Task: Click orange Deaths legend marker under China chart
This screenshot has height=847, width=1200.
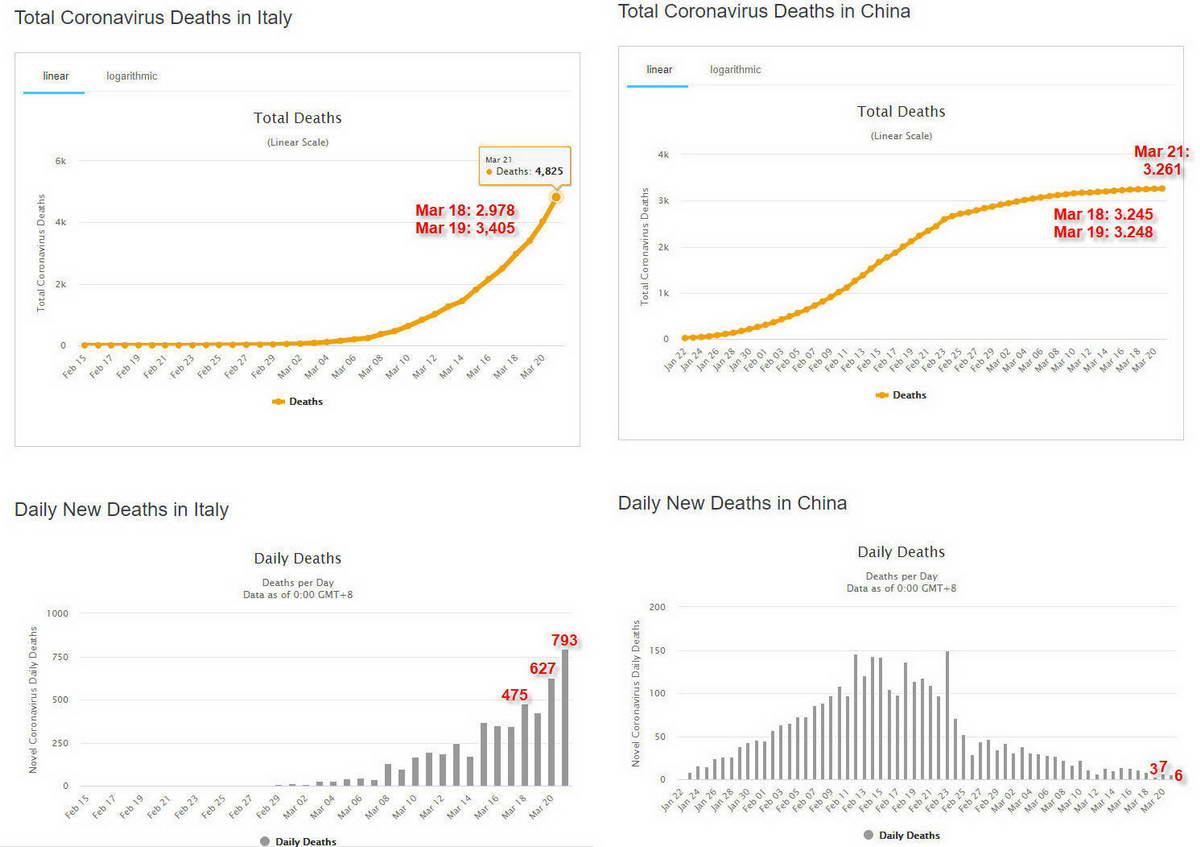Action: point(882,395)
